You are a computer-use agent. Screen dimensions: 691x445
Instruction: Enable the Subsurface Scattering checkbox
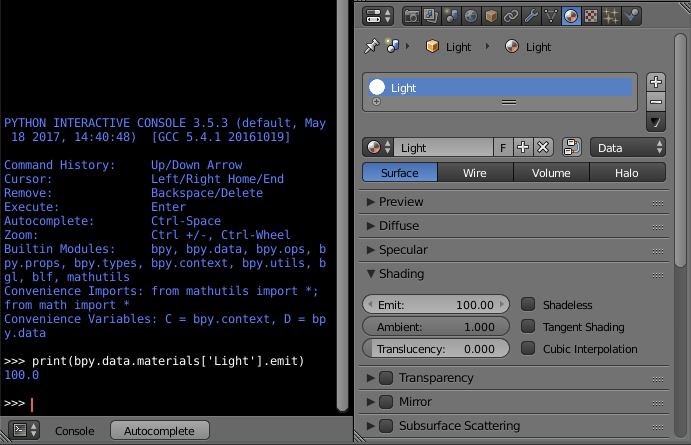(386, 426)
